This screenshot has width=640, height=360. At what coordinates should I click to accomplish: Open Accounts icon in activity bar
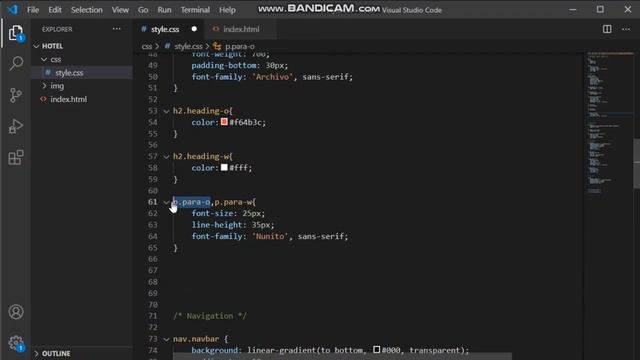tap(16, 312)
